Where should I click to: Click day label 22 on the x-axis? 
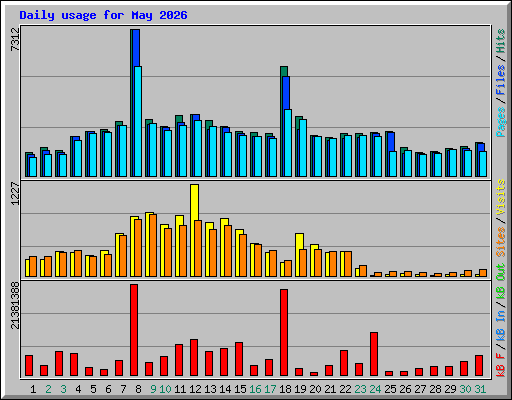point(345,389)
